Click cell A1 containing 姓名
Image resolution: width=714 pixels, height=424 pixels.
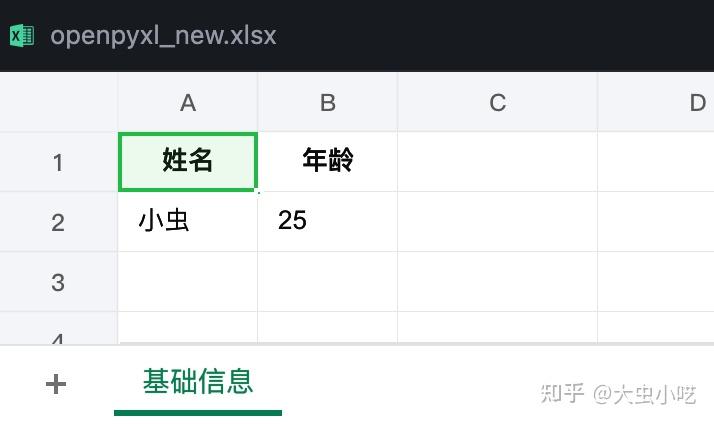188,162
